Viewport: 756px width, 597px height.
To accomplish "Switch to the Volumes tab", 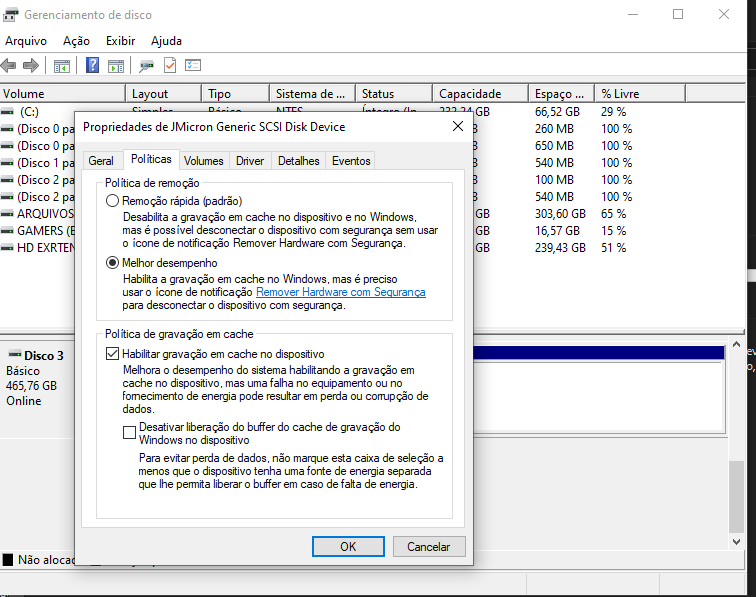I will 203,161.
